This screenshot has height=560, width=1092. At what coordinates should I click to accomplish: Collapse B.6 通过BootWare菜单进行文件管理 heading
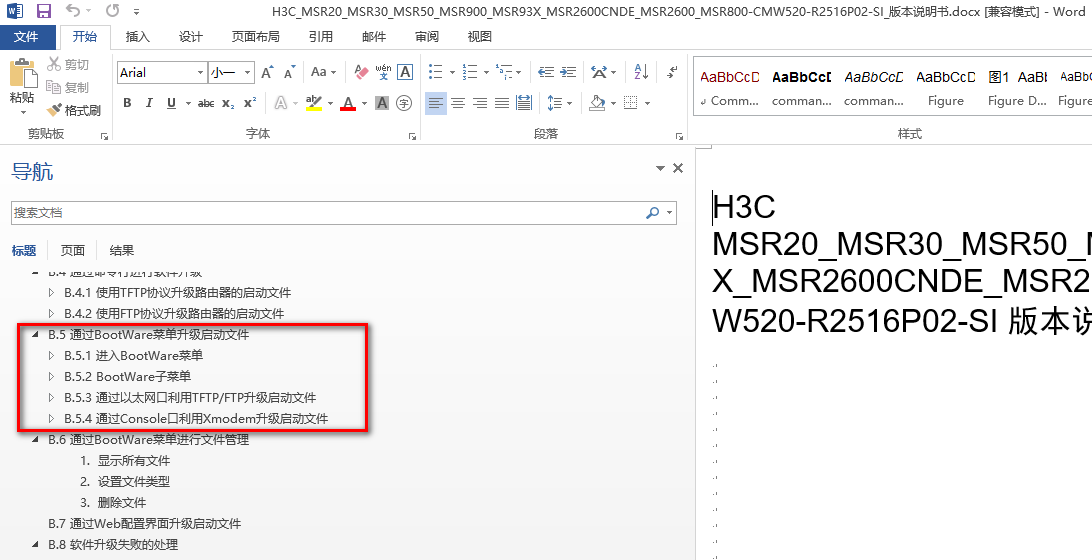tap(36, 440)
